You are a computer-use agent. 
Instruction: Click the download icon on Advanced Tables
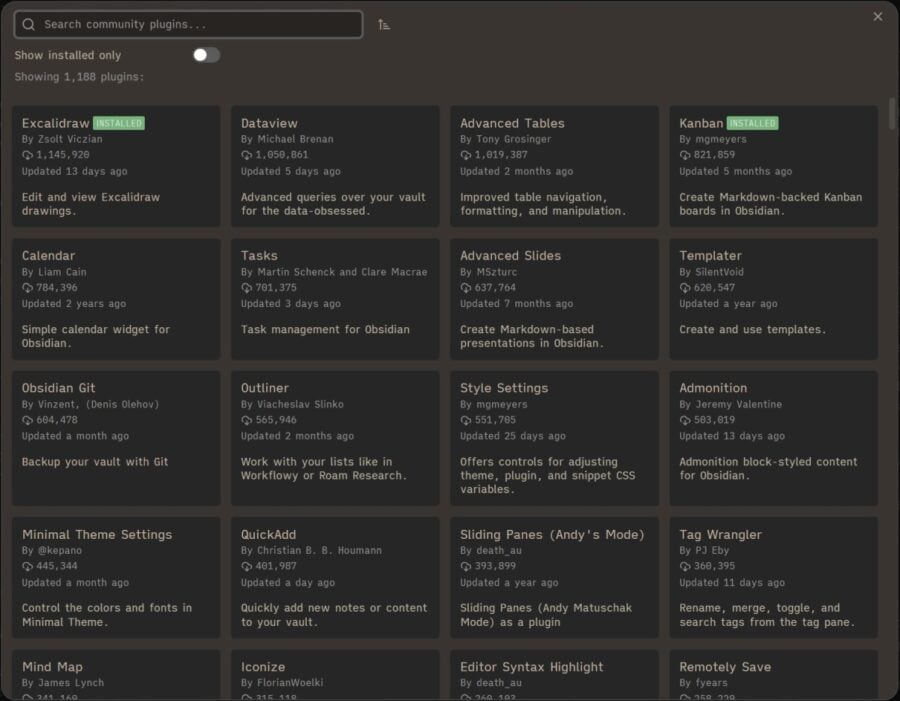pos(465,155)
